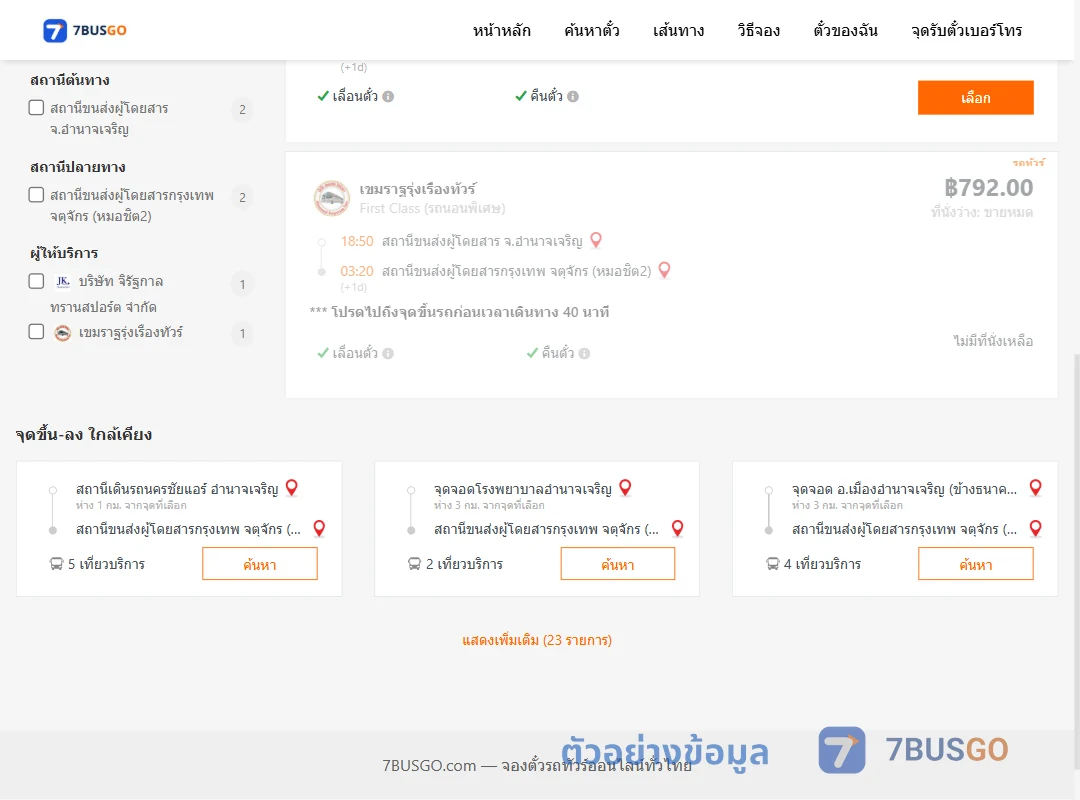Click ค้นหา for the อ.เมืองอำนาจเจริญ card
The width and height of the screenshot is (1080, 800).
click(975, 564)
